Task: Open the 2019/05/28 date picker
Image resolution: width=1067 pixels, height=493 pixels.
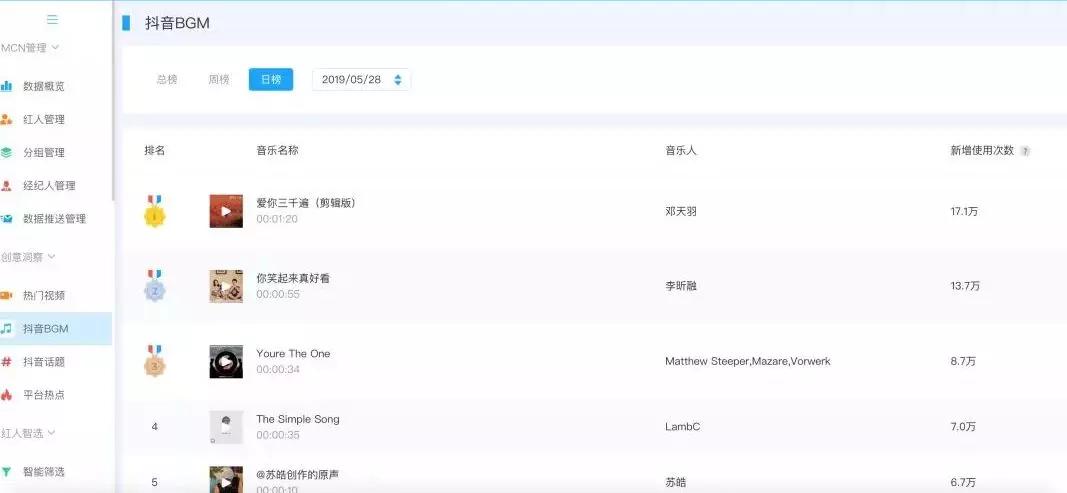Action: pos(361,80)
